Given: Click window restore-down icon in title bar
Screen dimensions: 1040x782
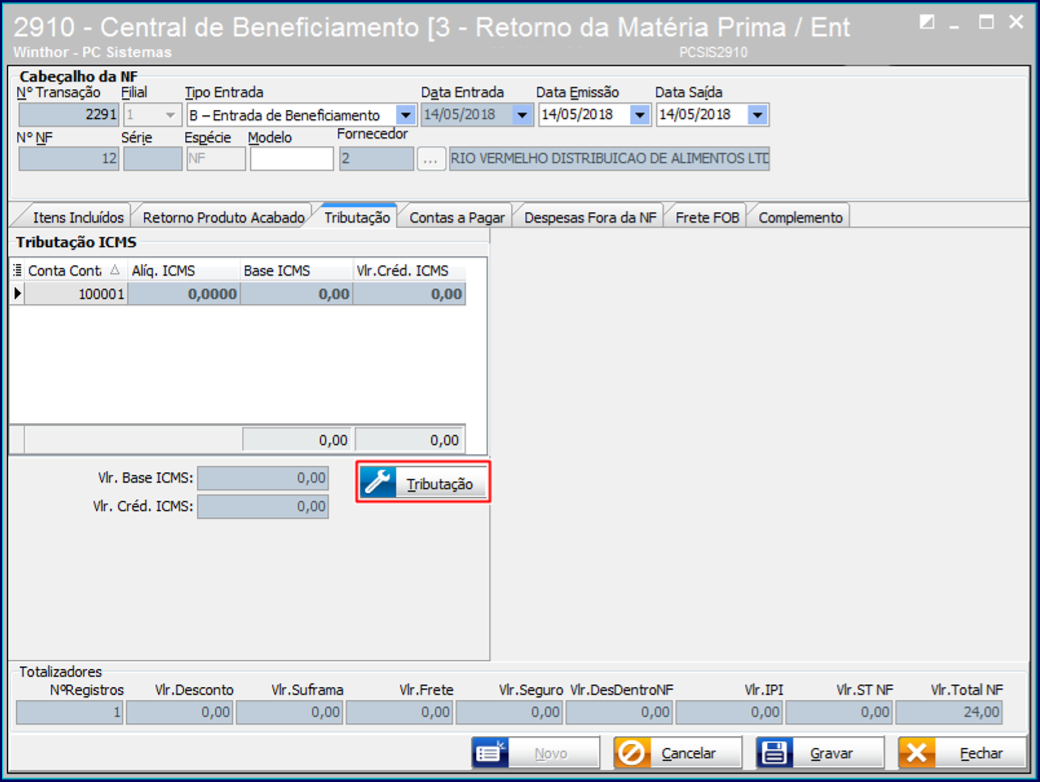Looking at the screenshot, I should 927,23.
